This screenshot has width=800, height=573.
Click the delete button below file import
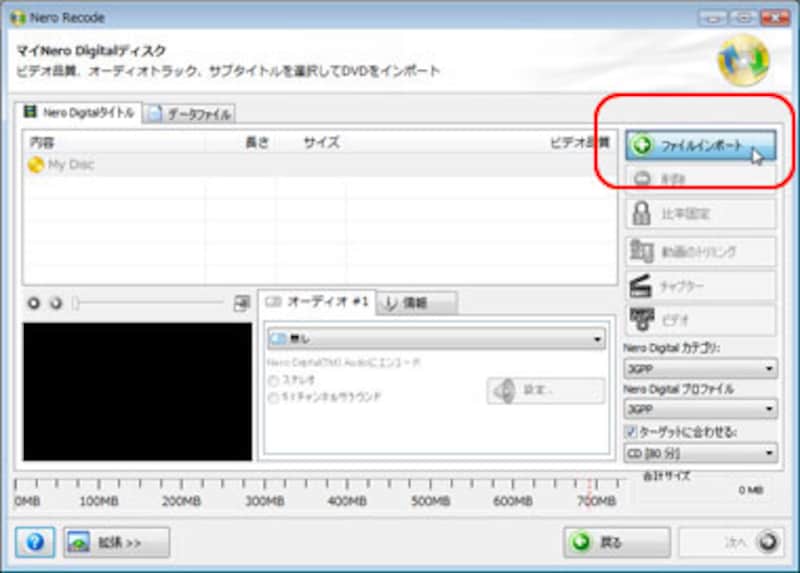pyautogui.click(x=701, y=179)
